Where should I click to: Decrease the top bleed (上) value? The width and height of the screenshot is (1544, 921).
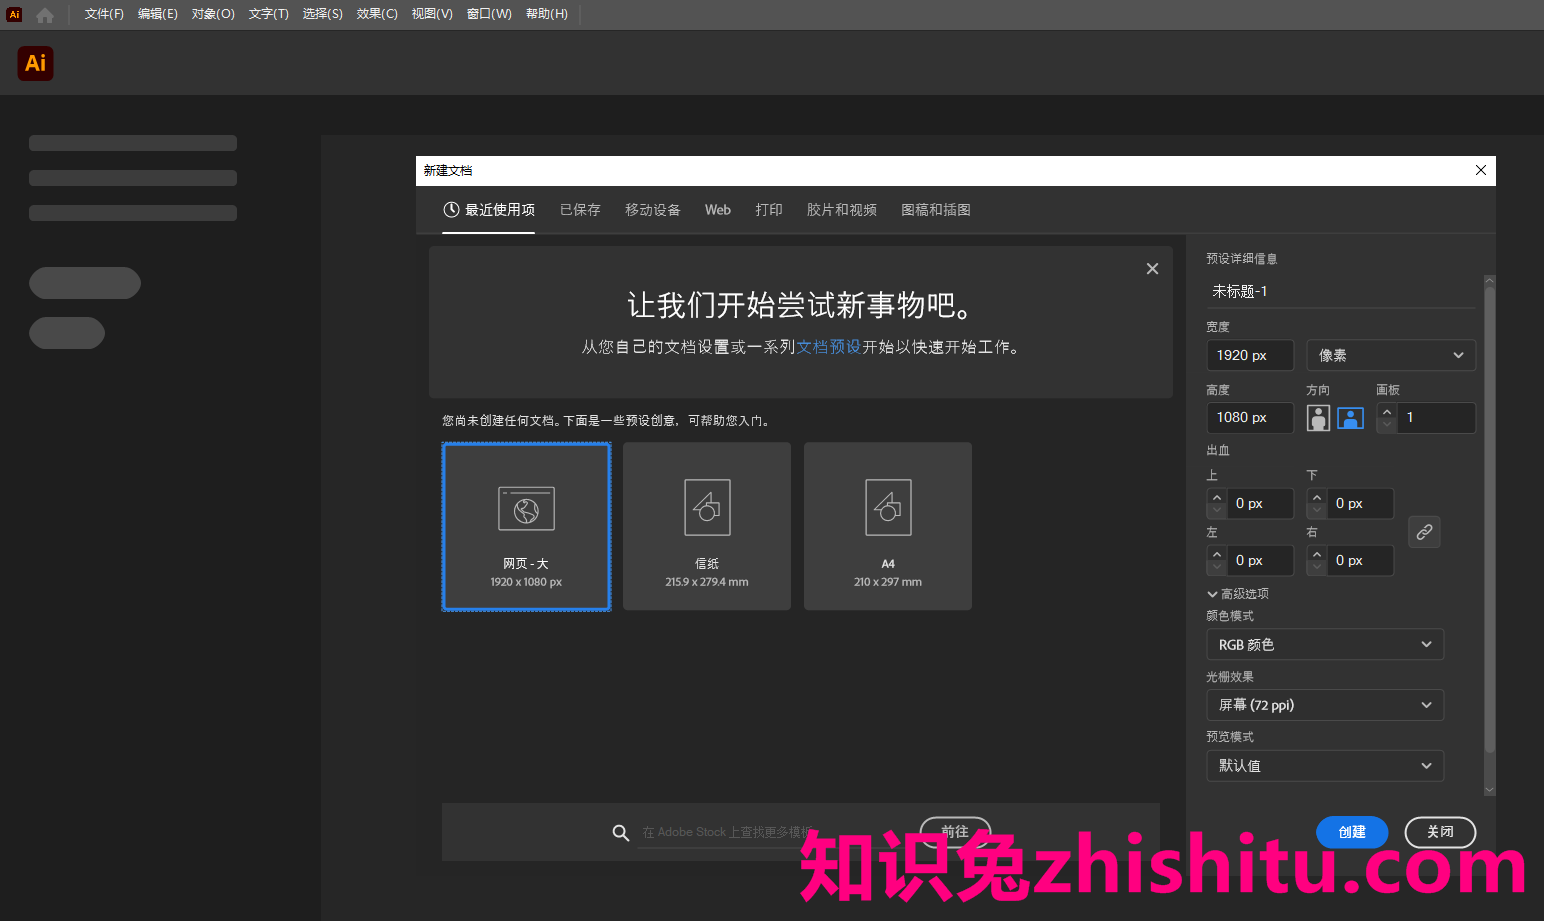click(x=1216, y=511)
